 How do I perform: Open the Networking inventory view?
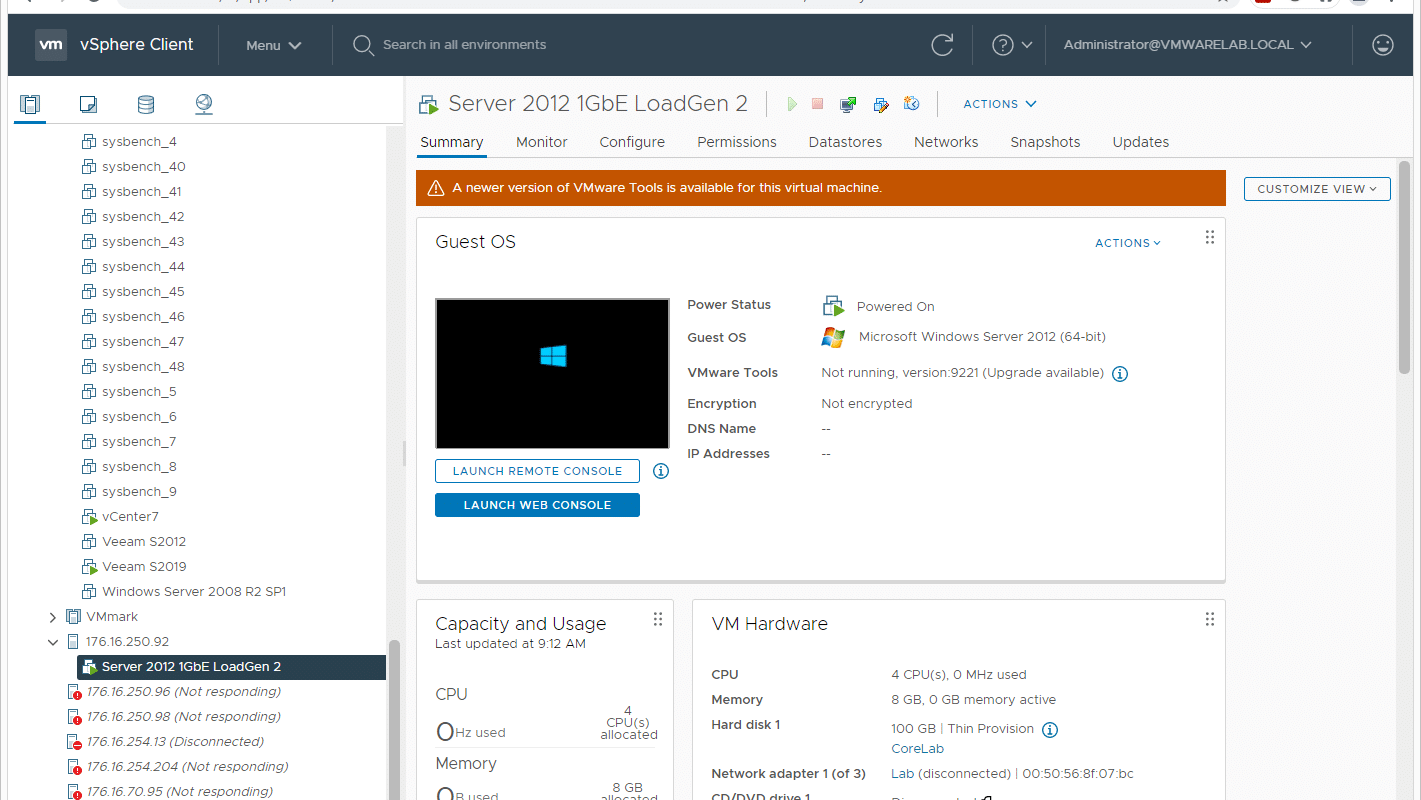point(204,104)
